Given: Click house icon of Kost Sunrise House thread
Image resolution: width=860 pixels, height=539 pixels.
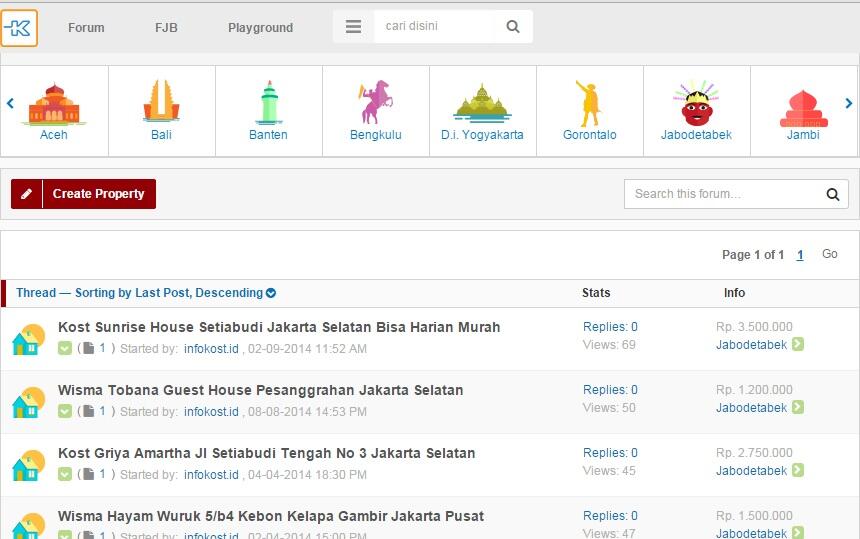Looking at the screenshot, I should pyautogui.click(x=29, y=340).
